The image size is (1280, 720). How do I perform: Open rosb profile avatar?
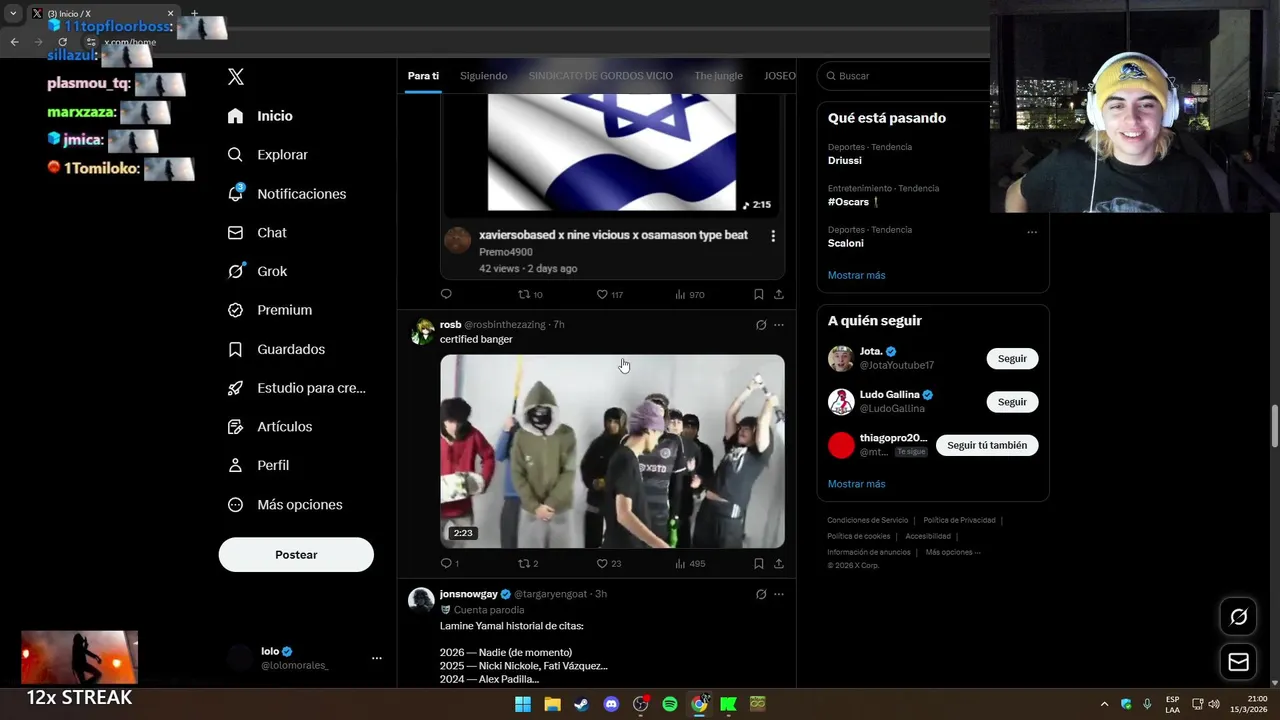(x=423, y=332)
